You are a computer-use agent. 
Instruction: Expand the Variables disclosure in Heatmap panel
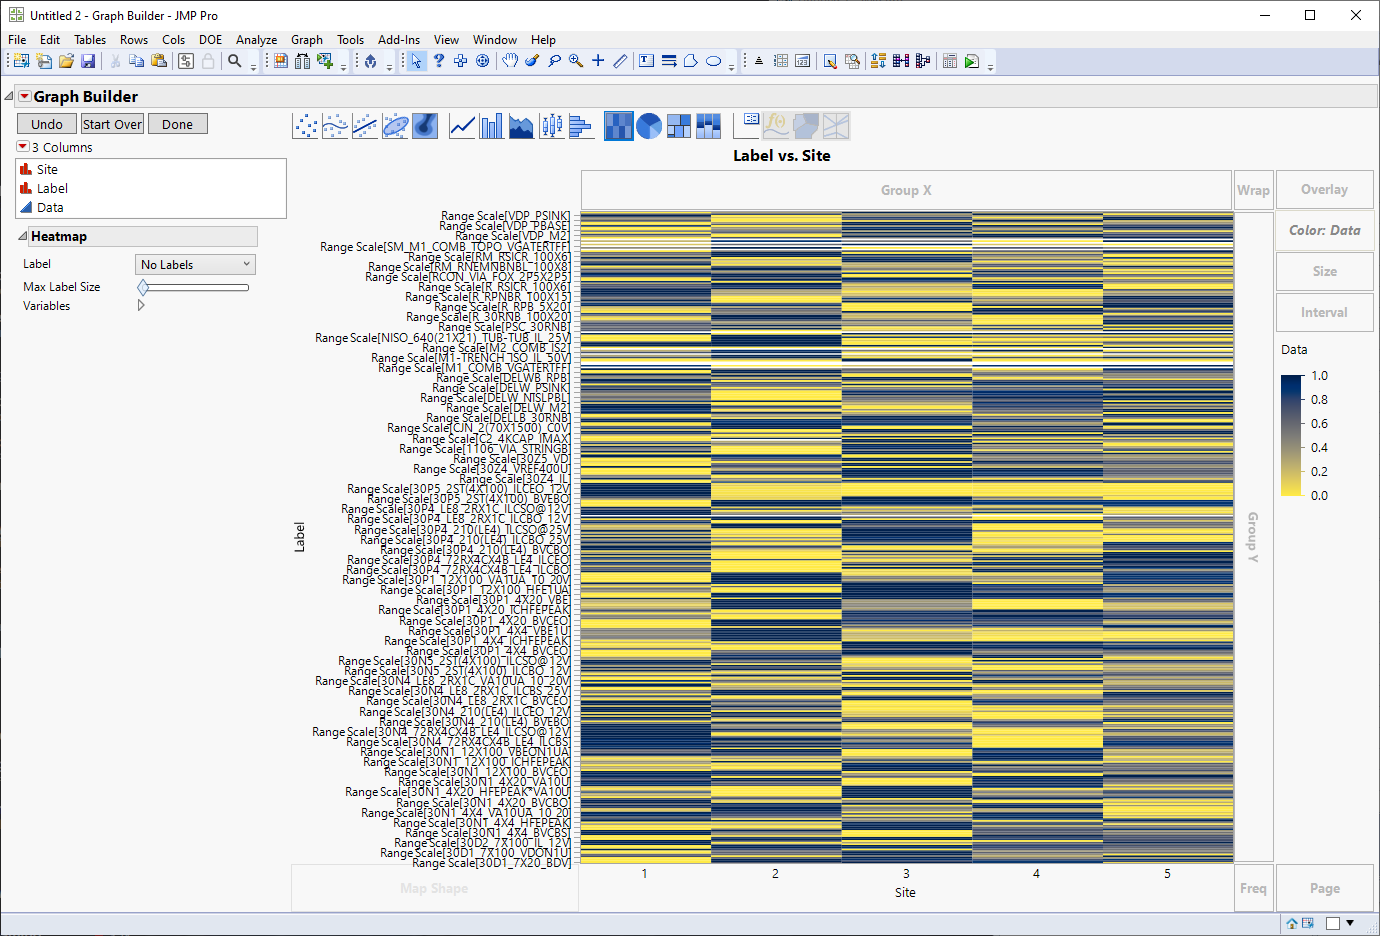141,305
